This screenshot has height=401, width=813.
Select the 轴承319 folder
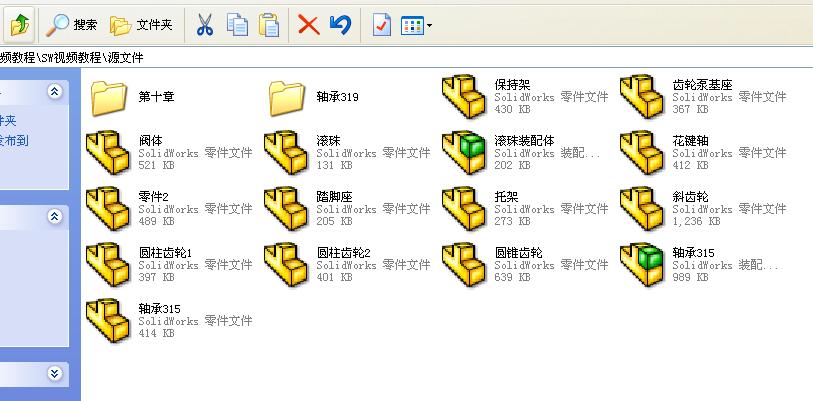click(x=314, y=97)
